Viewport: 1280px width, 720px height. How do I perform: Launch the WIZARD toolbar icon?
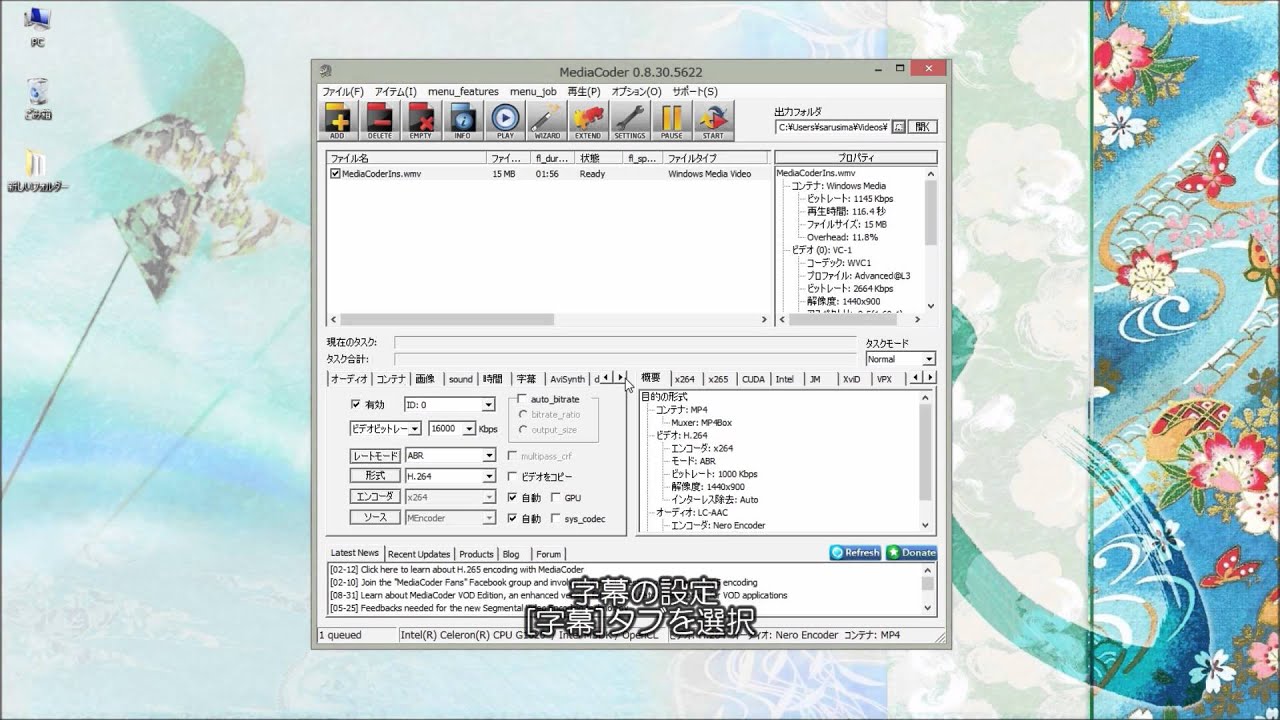pyautogui.click(x=546, y=121)
